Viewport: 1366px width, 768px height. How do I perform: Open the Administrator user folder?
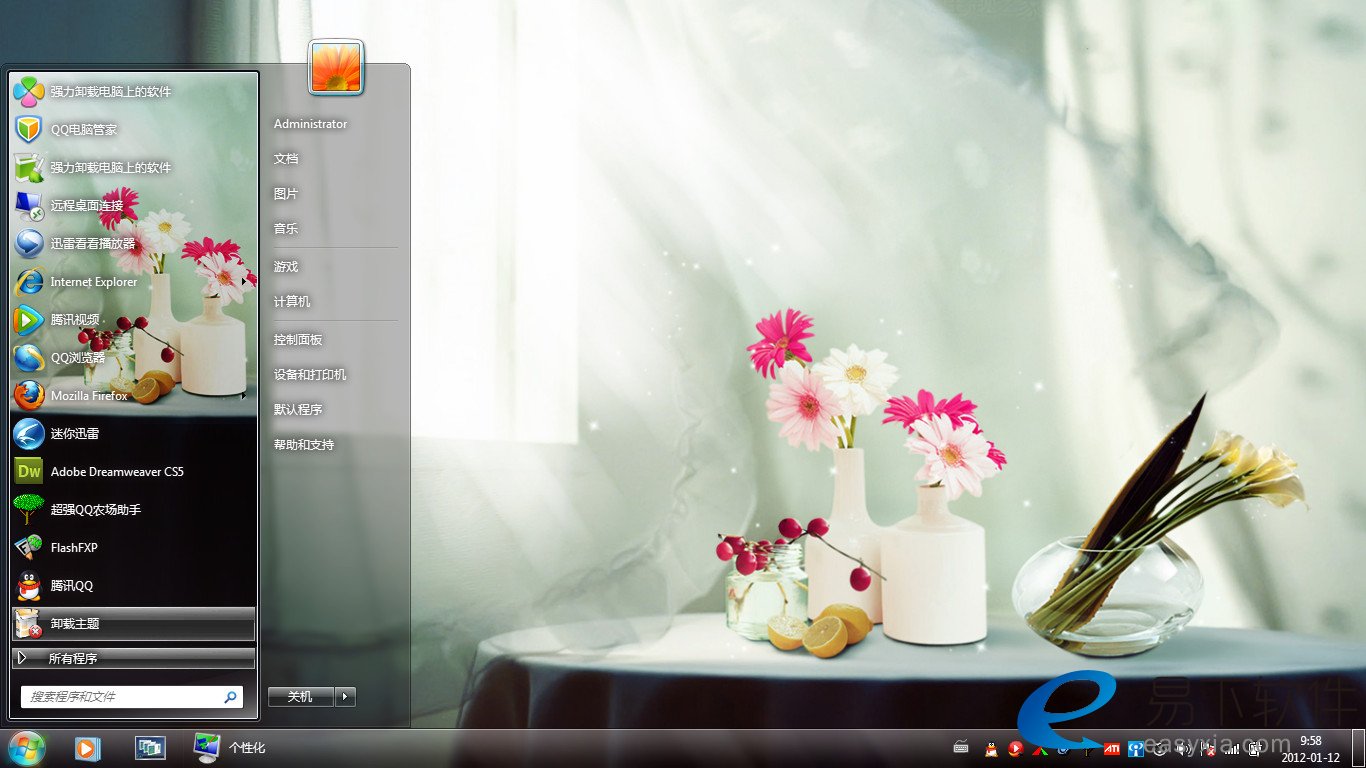pos(310,124)
